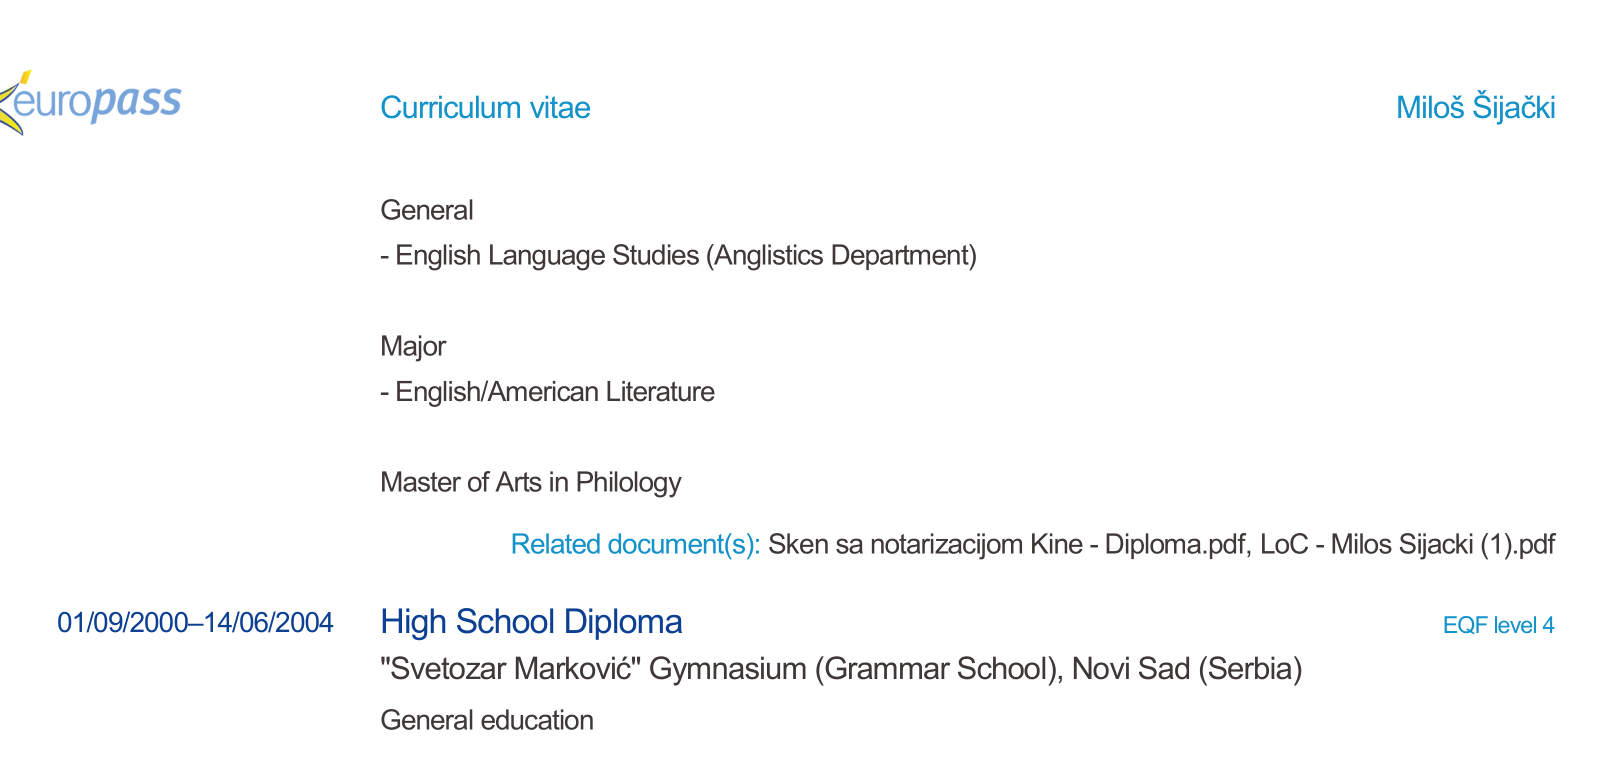Click the High School Diploma heading

tap(531, 622)
